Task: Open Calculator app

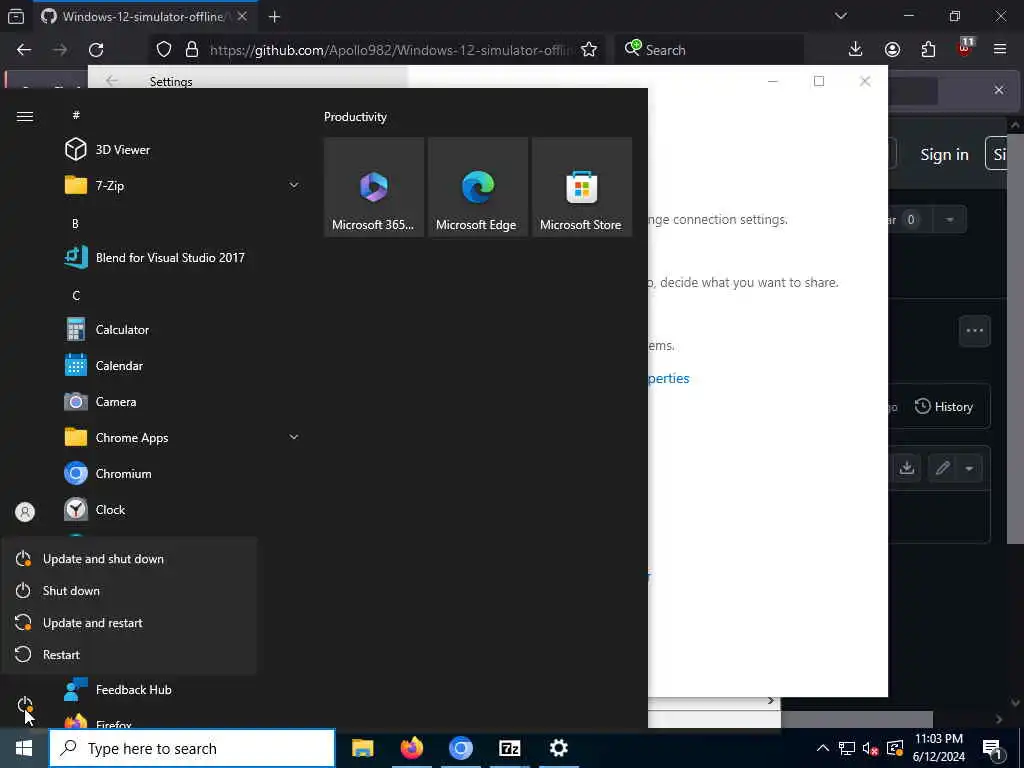Action: pyautogui.click(x=107, y=330)
